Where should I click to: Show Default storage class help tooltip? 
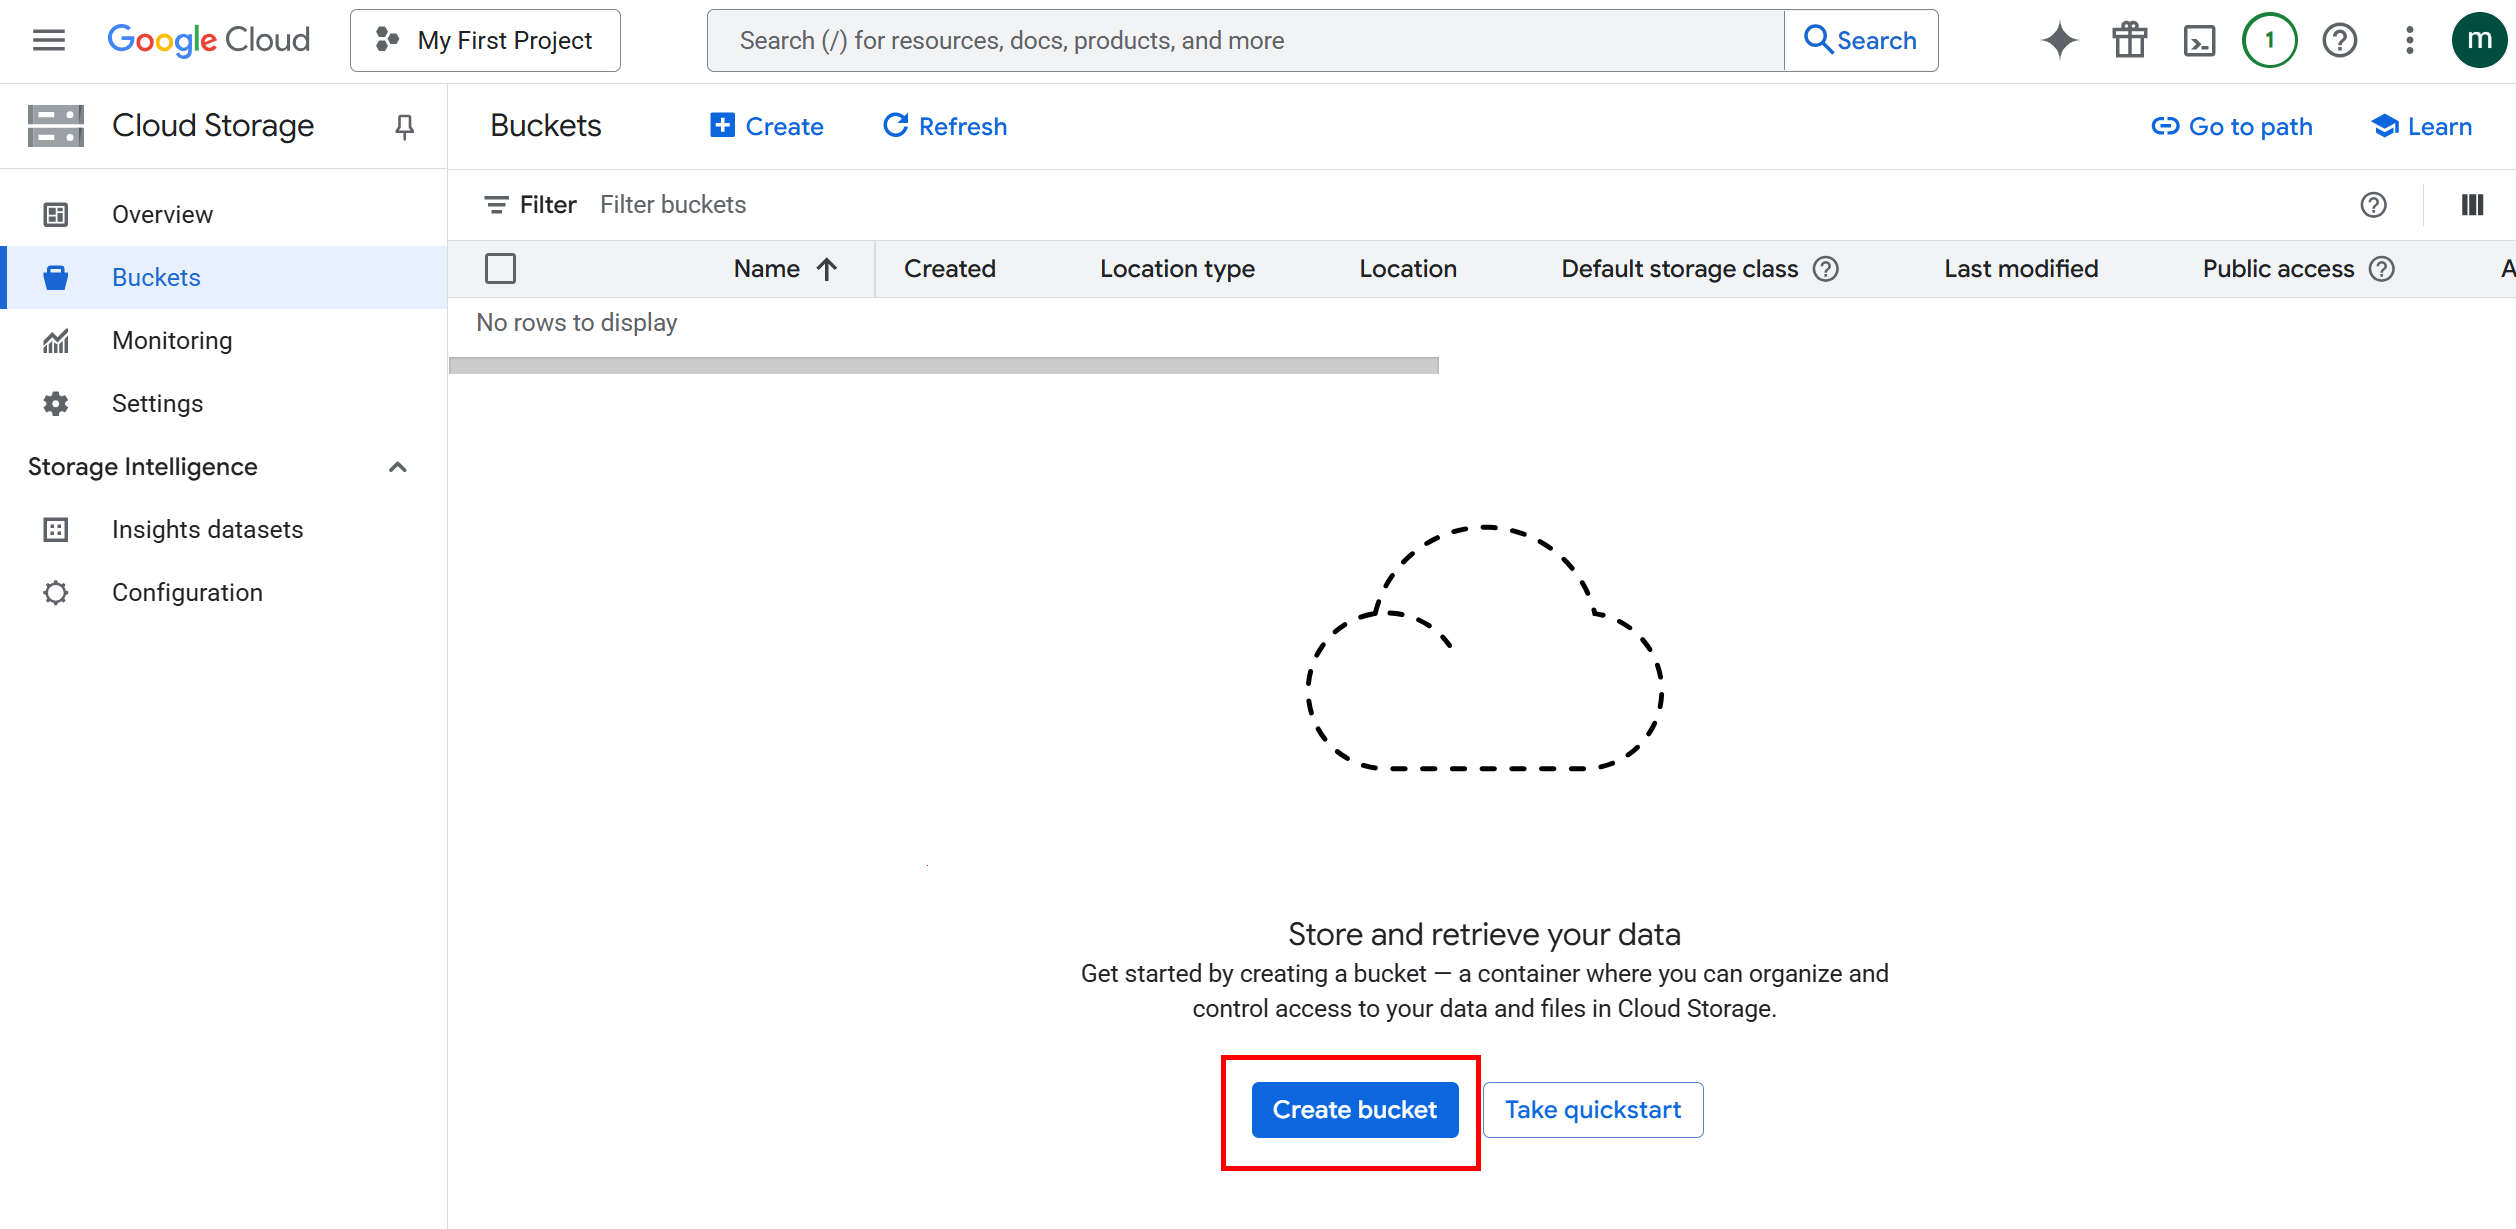coord(1825,268)
